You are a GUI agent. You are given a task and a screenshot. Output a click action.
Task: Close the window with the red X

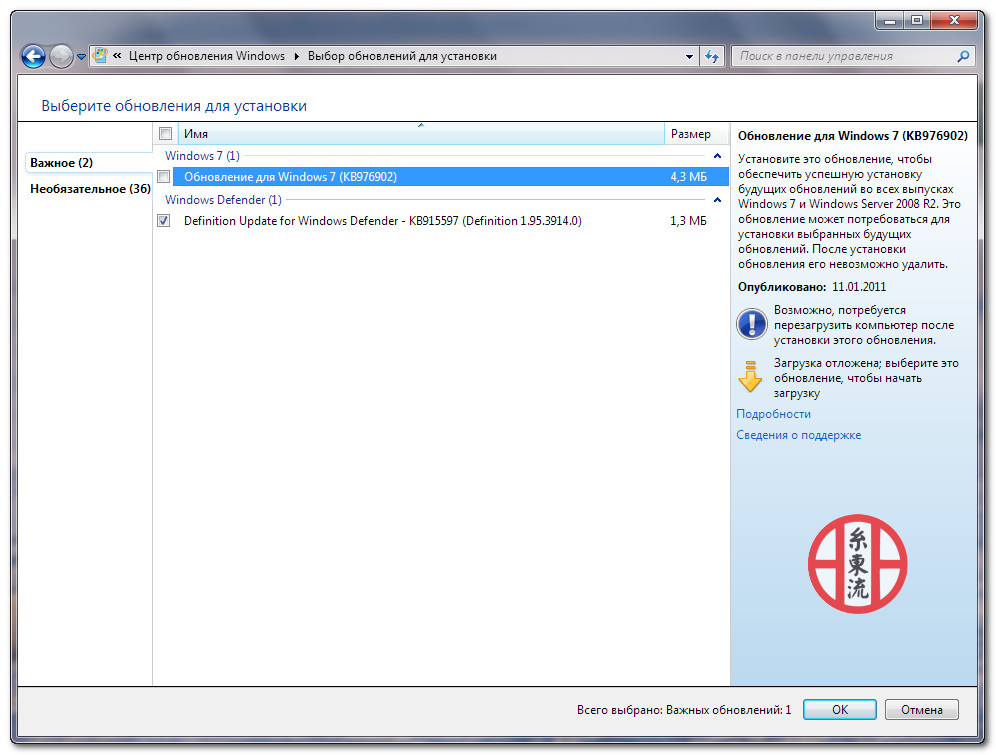[x=953, y=21]
